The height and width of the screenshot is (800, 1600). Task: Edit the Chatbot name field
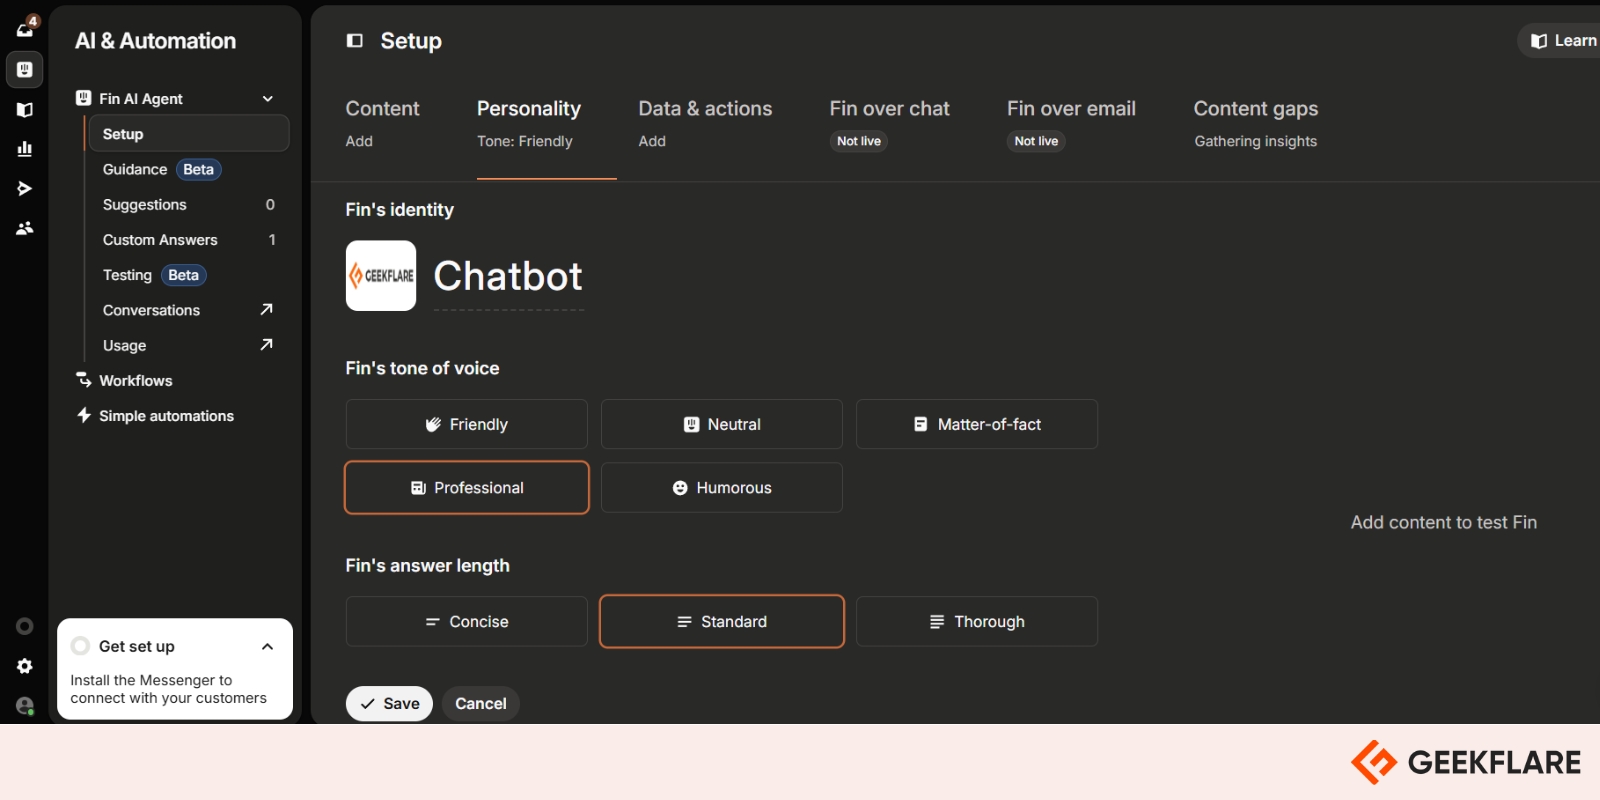click(508, 277)
